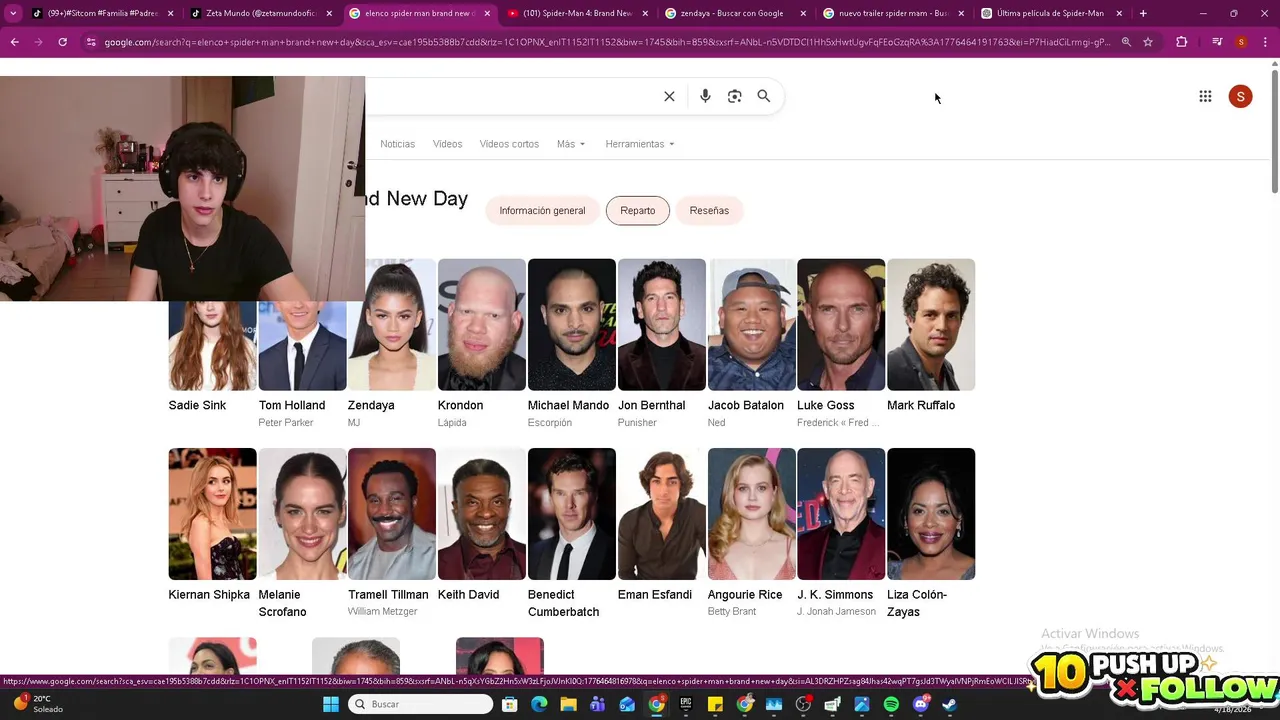1280x720 pixels.
Task: Open Benedict Cumberbatch cast name link
Action: [x=563, y=603]
